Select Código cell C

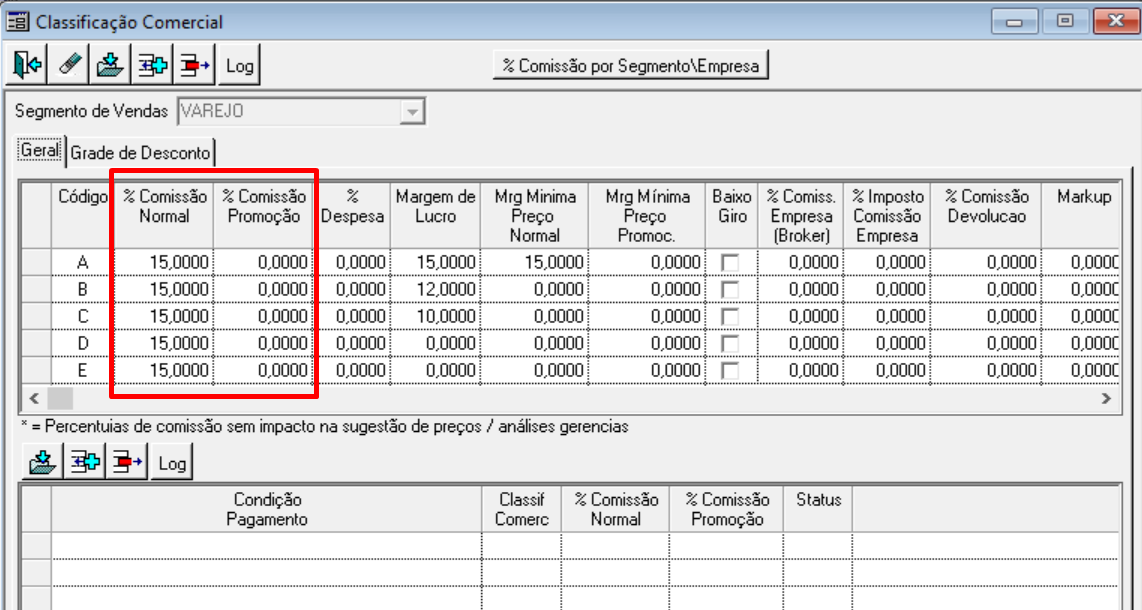pyautogui.click(x=82, y=317)
